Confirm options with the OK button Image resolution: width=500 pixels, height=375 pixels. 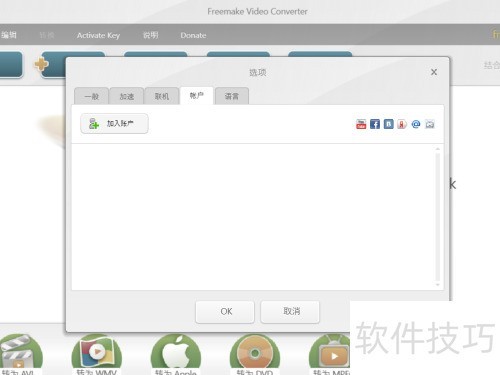(225, 312)
